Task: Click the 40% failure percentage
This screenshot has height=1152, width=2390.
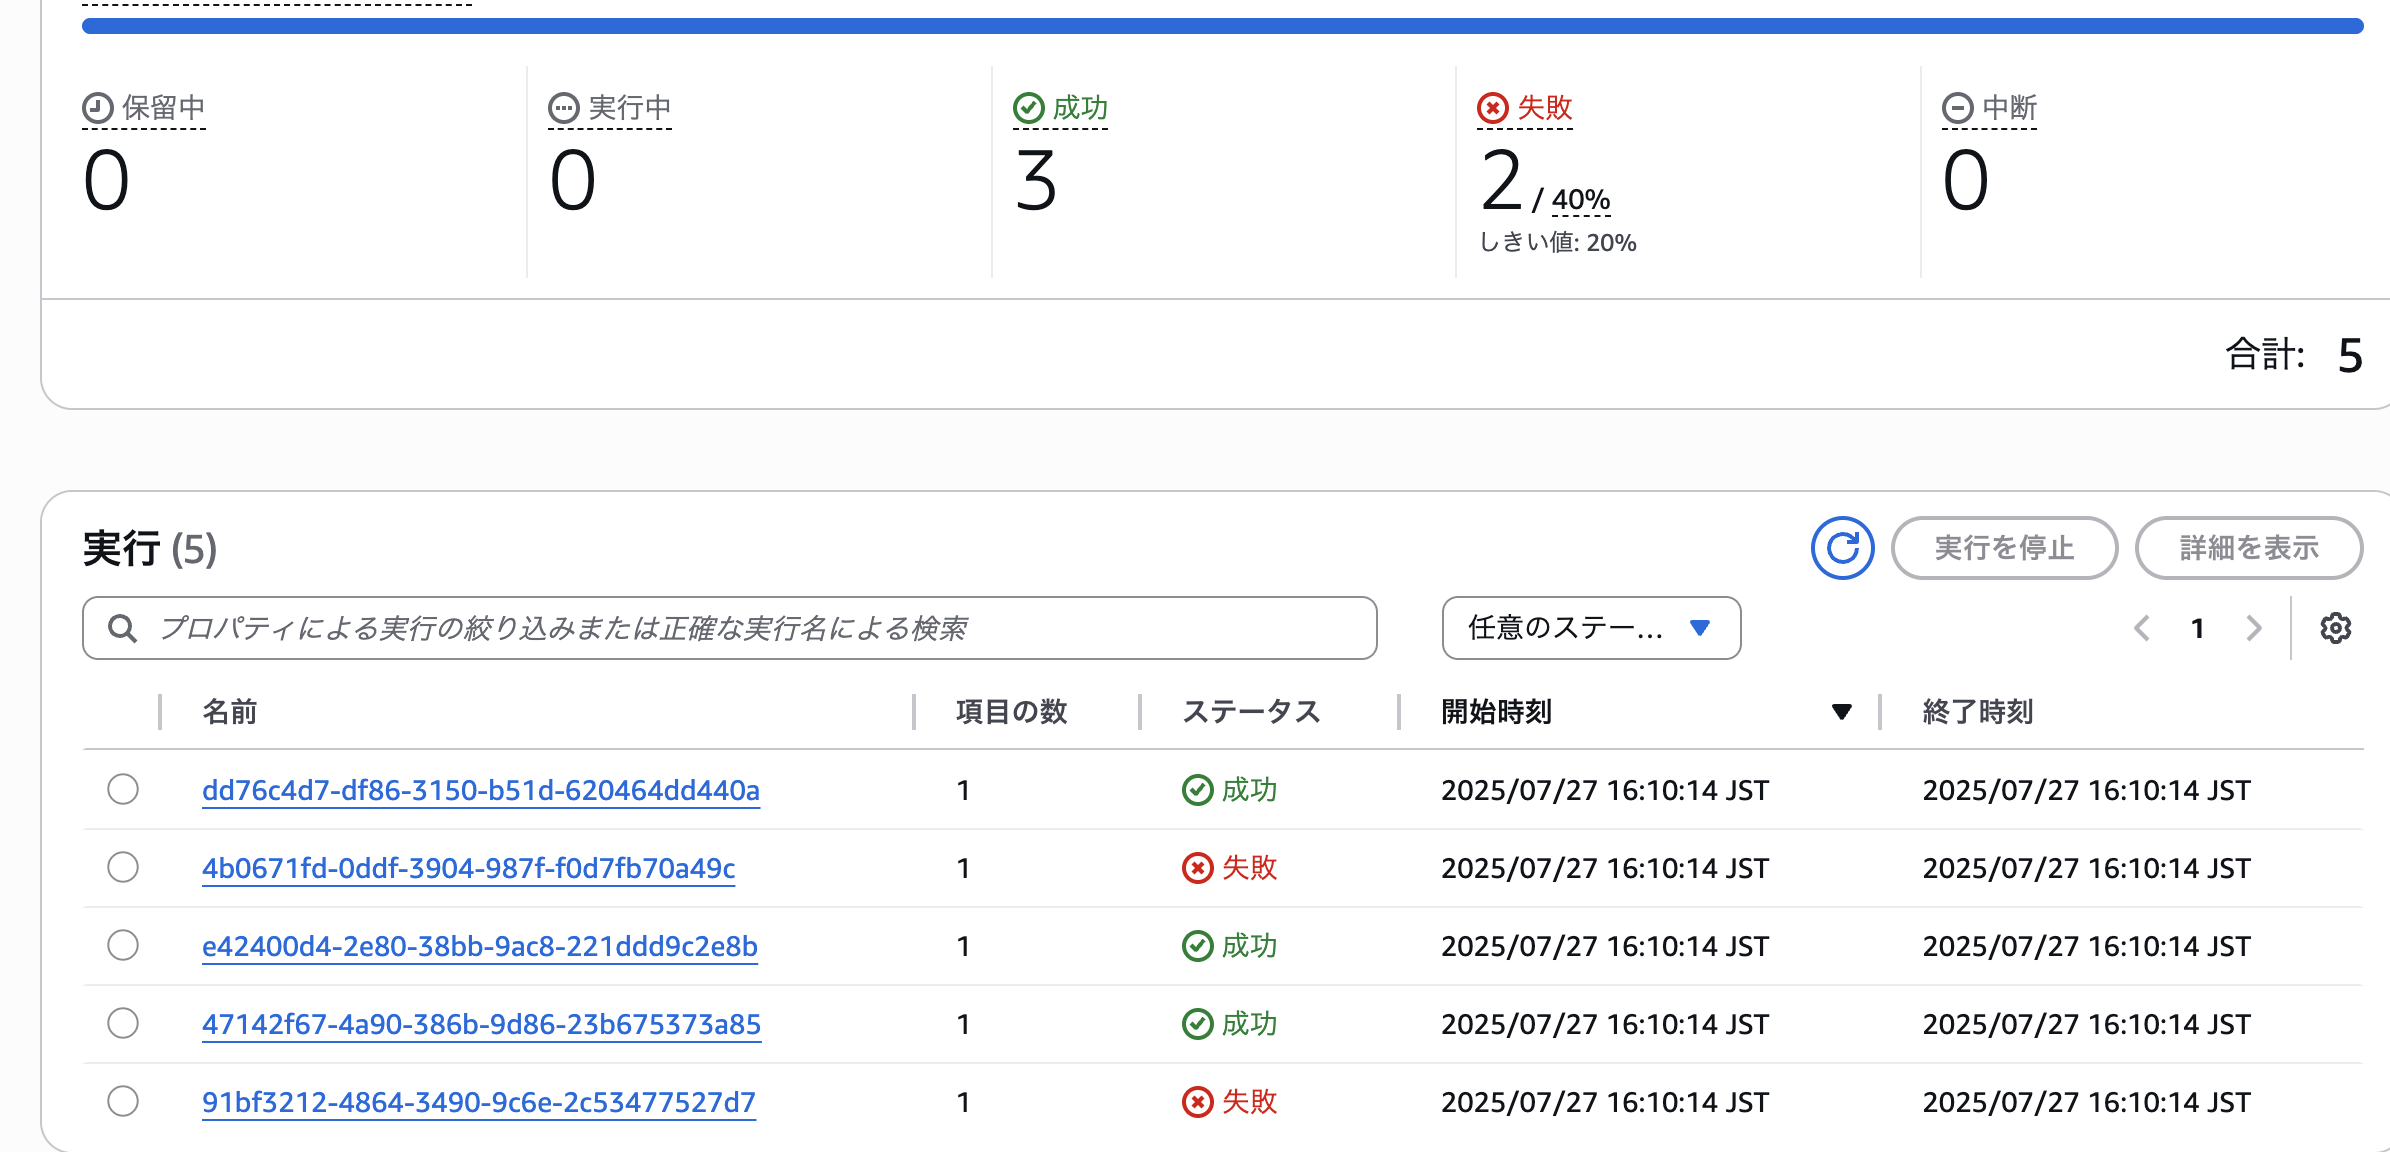Action: coord(1580,200)
